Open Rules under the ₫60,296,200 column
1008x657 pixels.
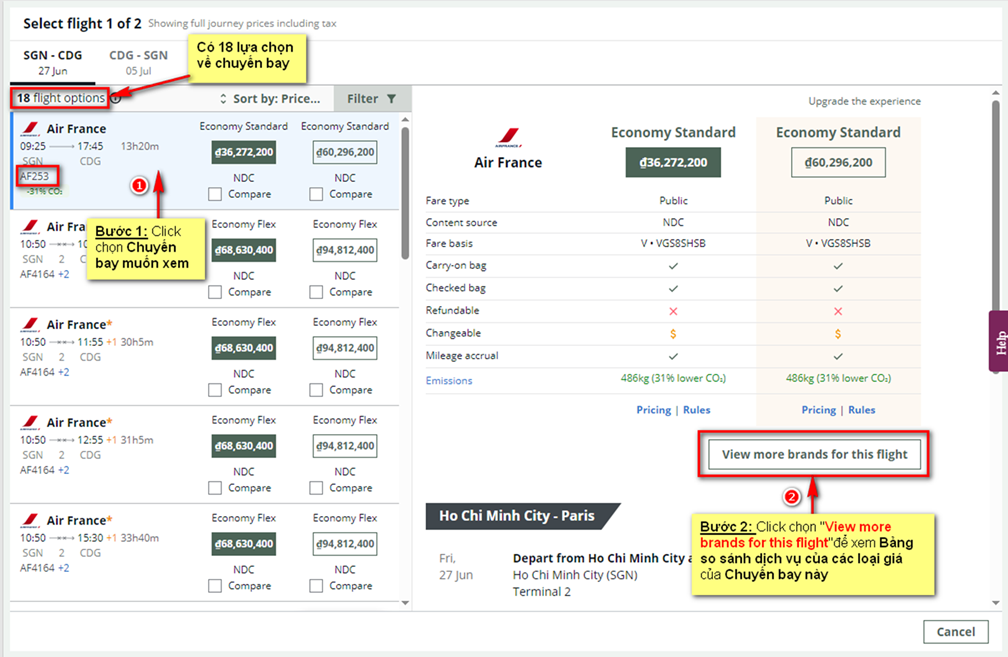[x=861, y=410]
